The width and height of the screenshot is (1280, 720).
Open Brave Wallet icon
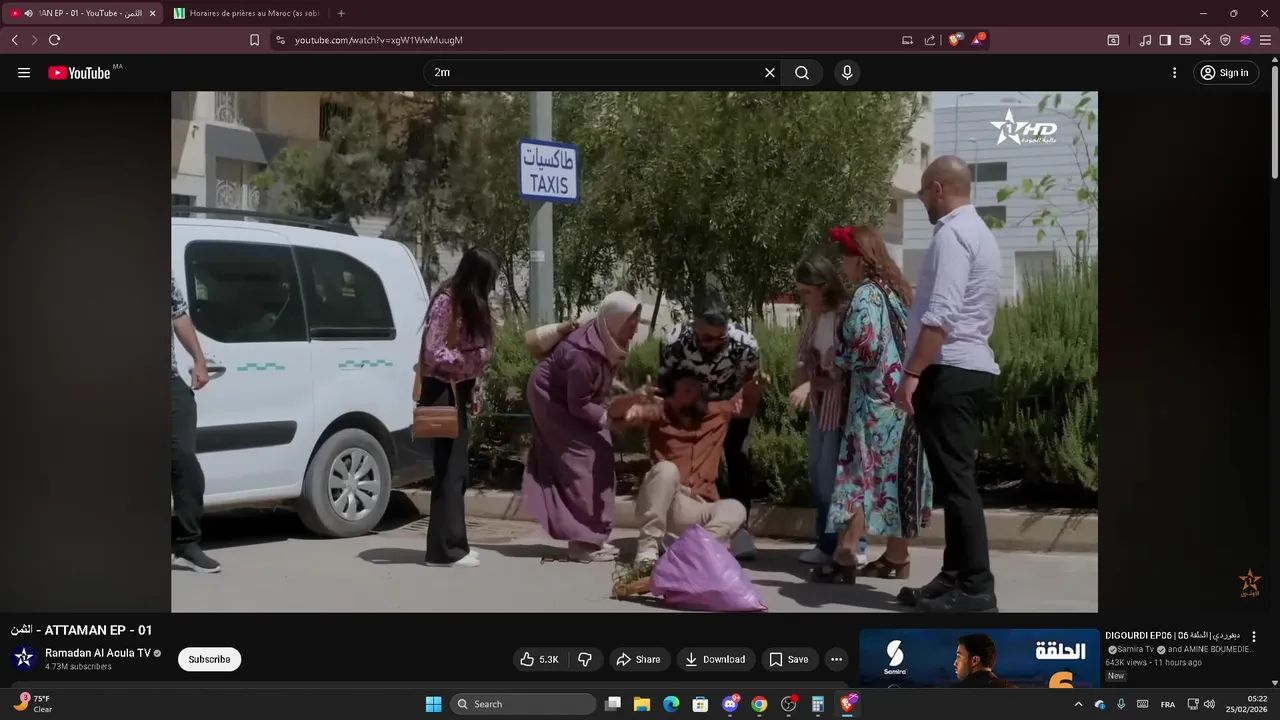click(1185, 40)
